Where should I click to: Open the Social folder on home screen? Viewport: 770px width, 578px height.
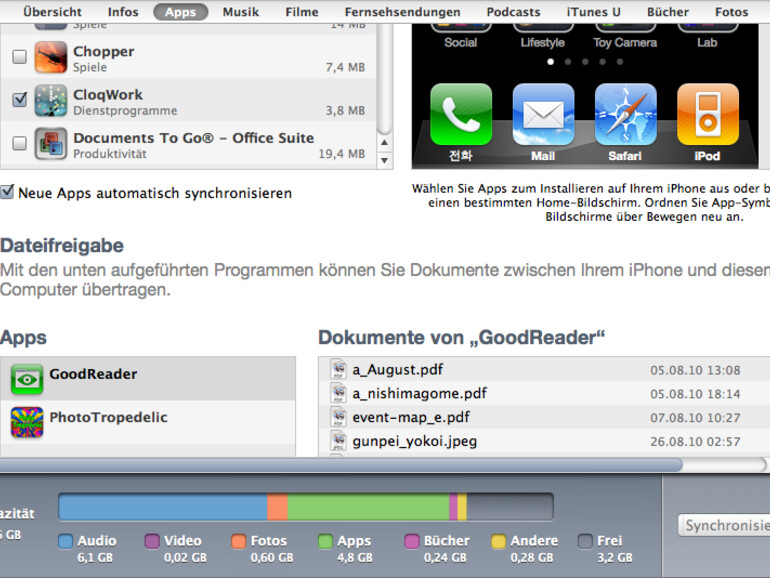(461, 35)
